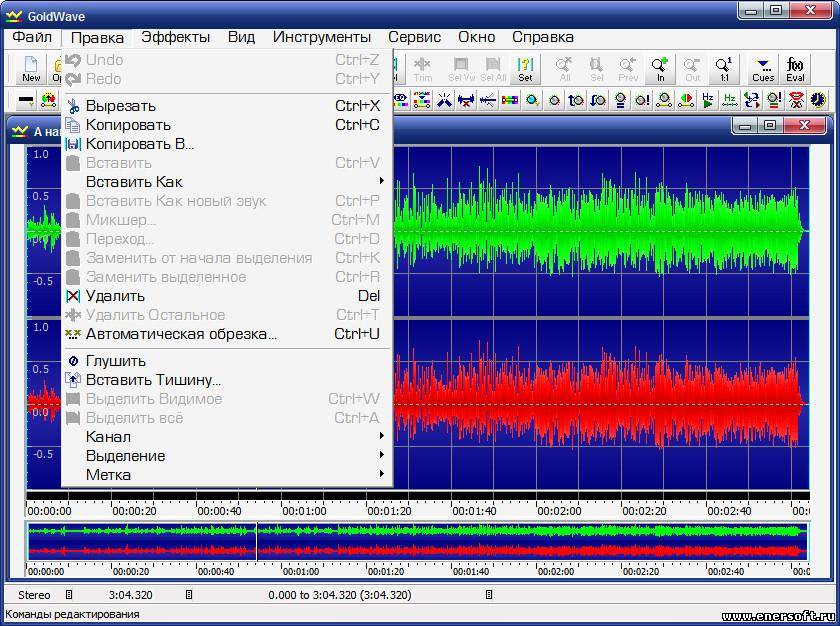This screenshot has height=626, width=840.
Task: Choose Автоматическая обрезка... menu entry
Action: pos(227,334)
